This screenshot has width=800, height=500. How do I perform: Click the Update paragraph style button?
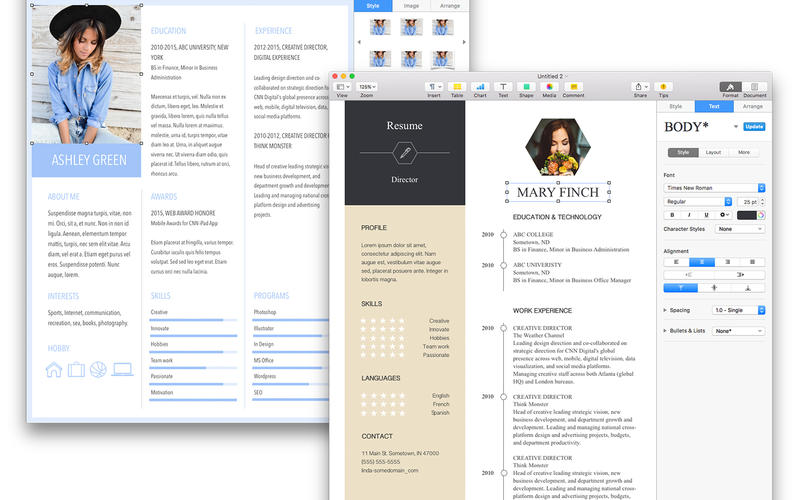pyautogui.click(x=754, y=127)
